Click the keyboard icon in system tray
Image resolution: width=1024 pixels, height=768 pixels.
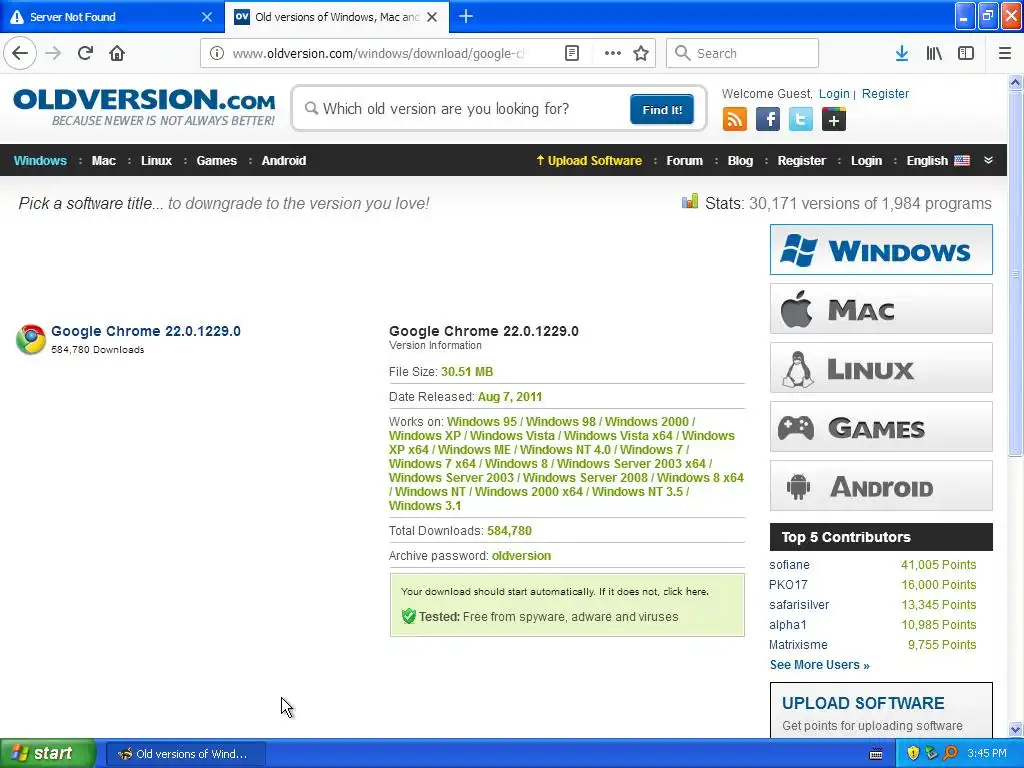tap(876, 754)
